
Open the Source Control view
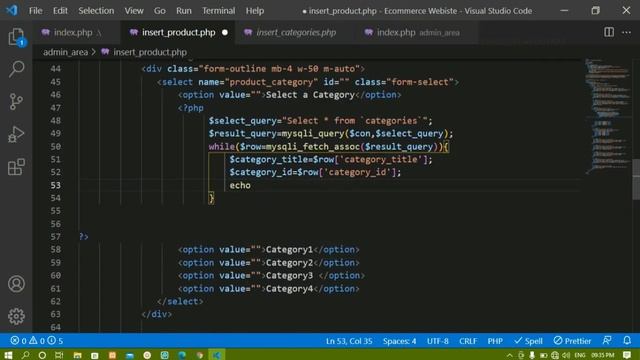point(16,102)
